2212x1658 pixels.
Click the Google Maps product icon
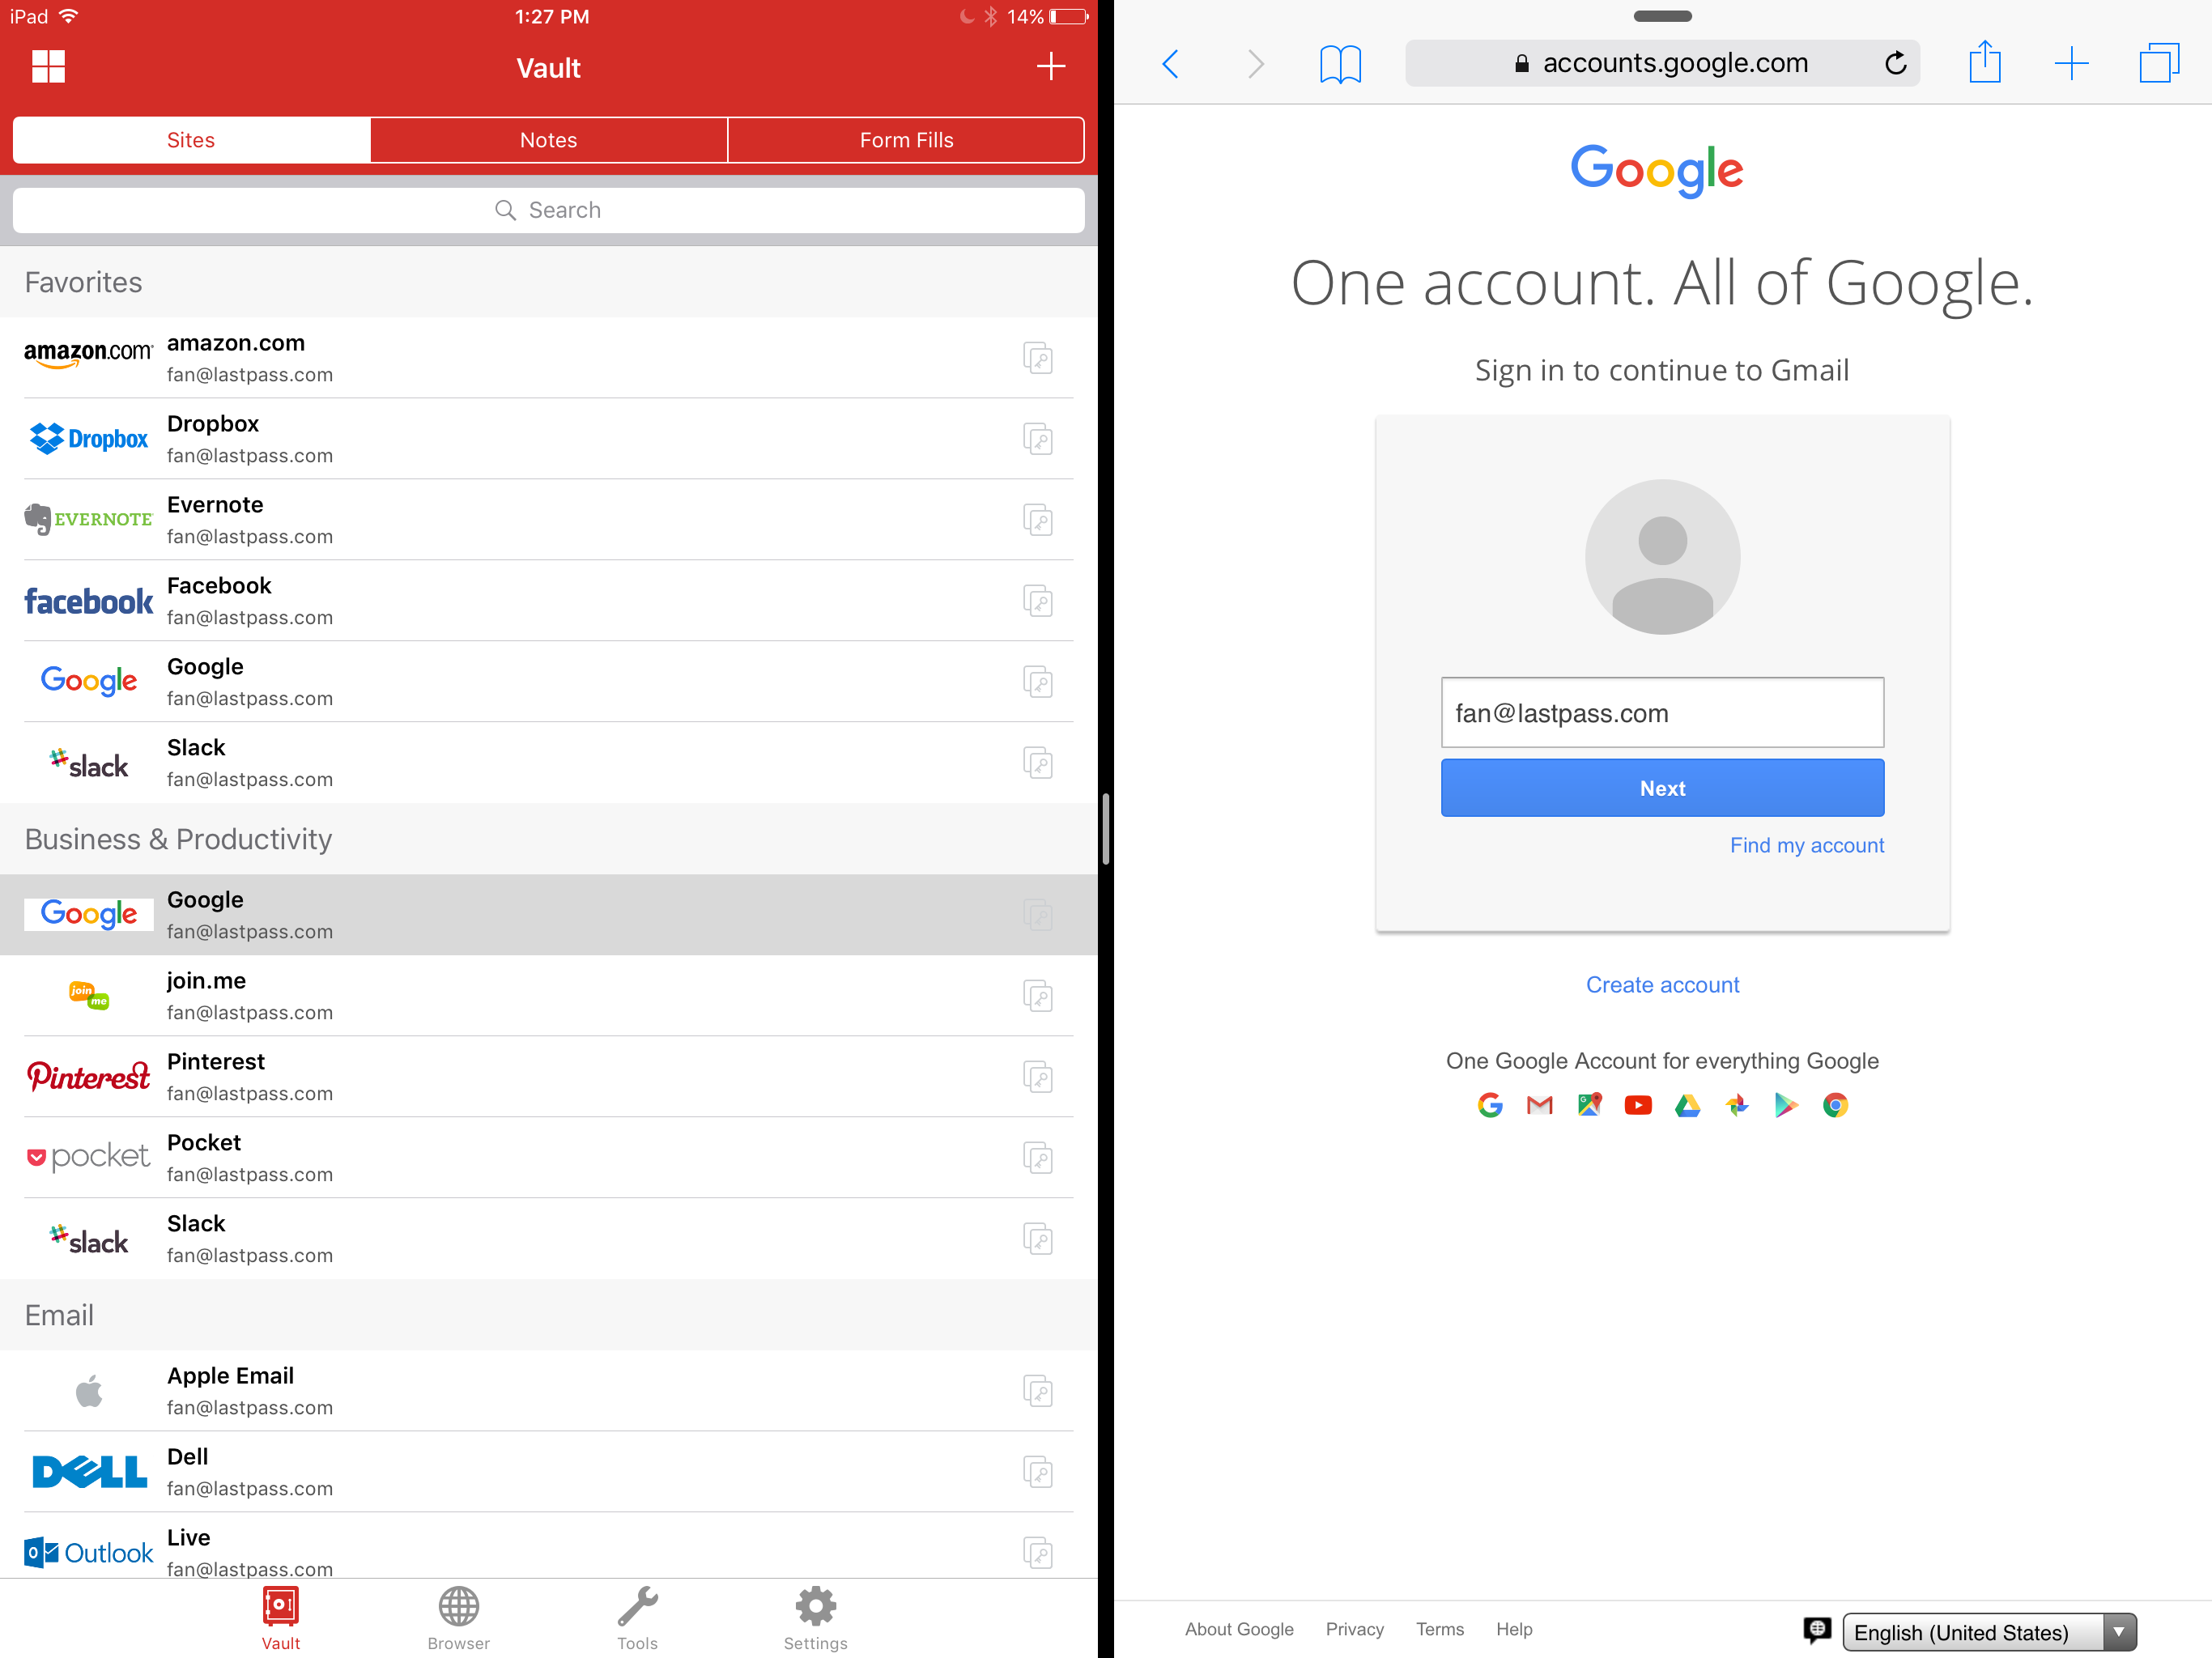(x=1589, y=1105)
